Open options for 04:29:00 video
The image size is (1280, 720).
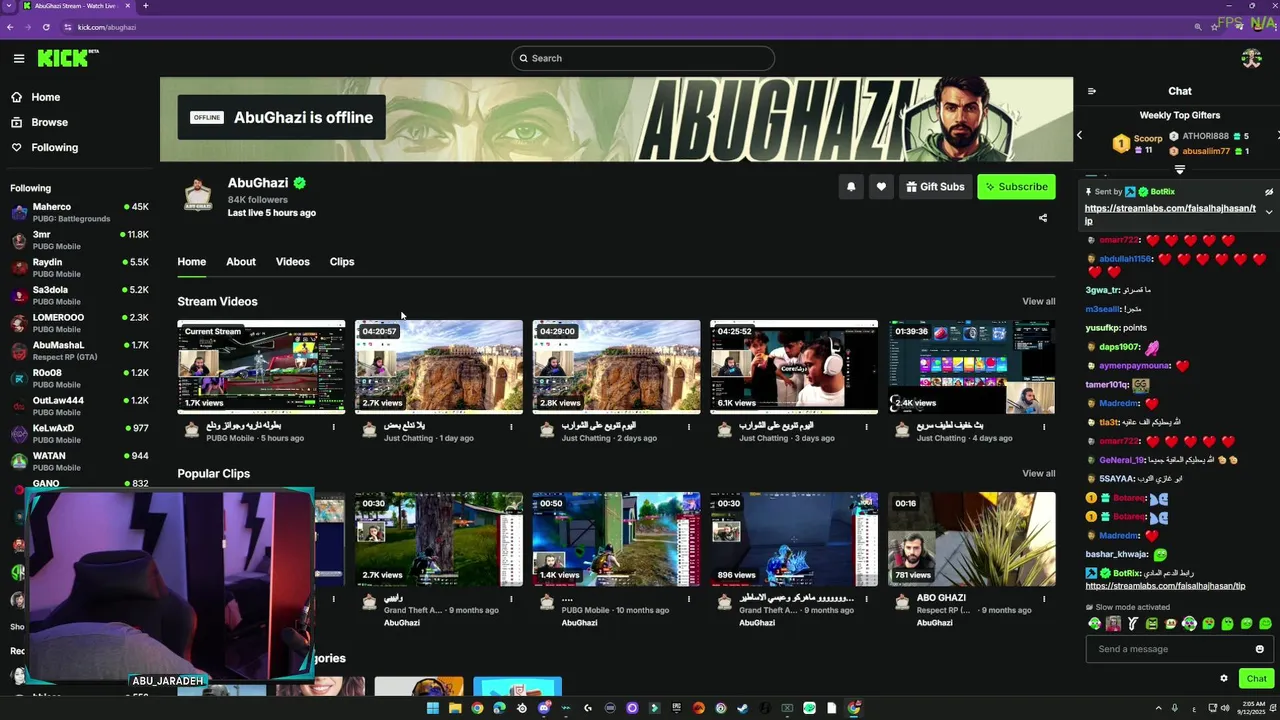[x=688, y=427]
